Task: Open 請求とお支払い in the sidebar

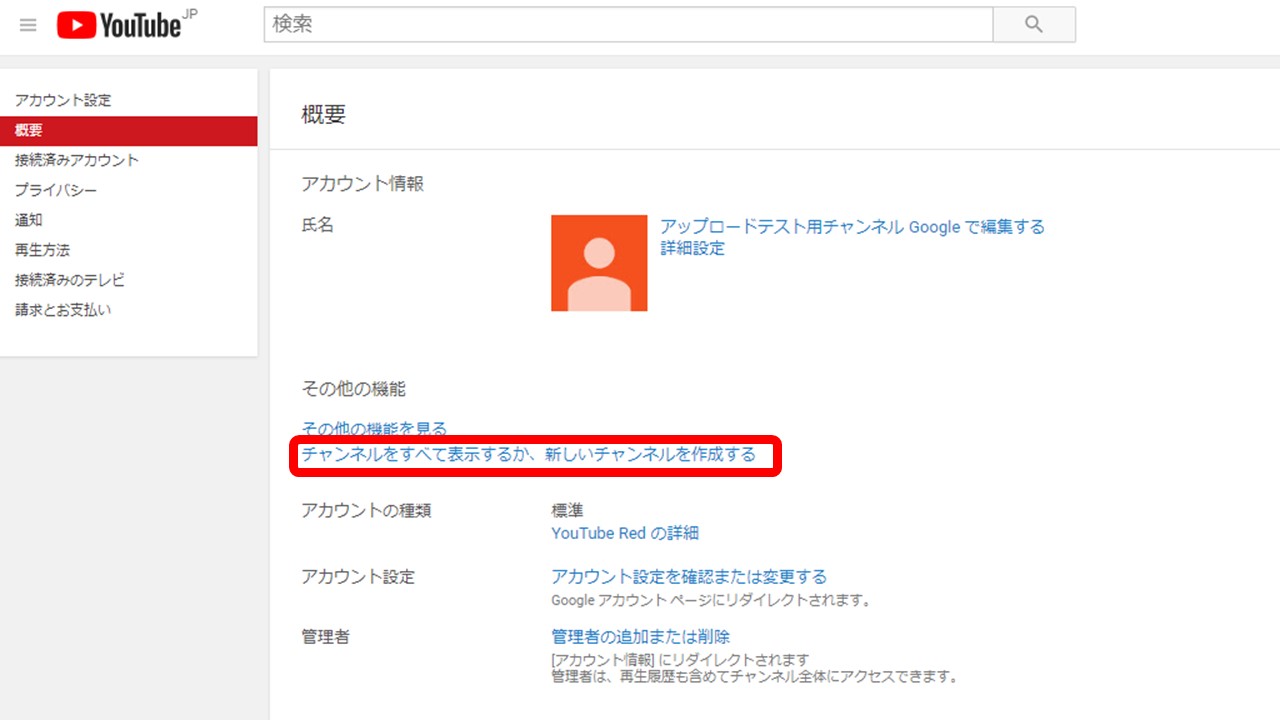Action: tap(63, 310)
